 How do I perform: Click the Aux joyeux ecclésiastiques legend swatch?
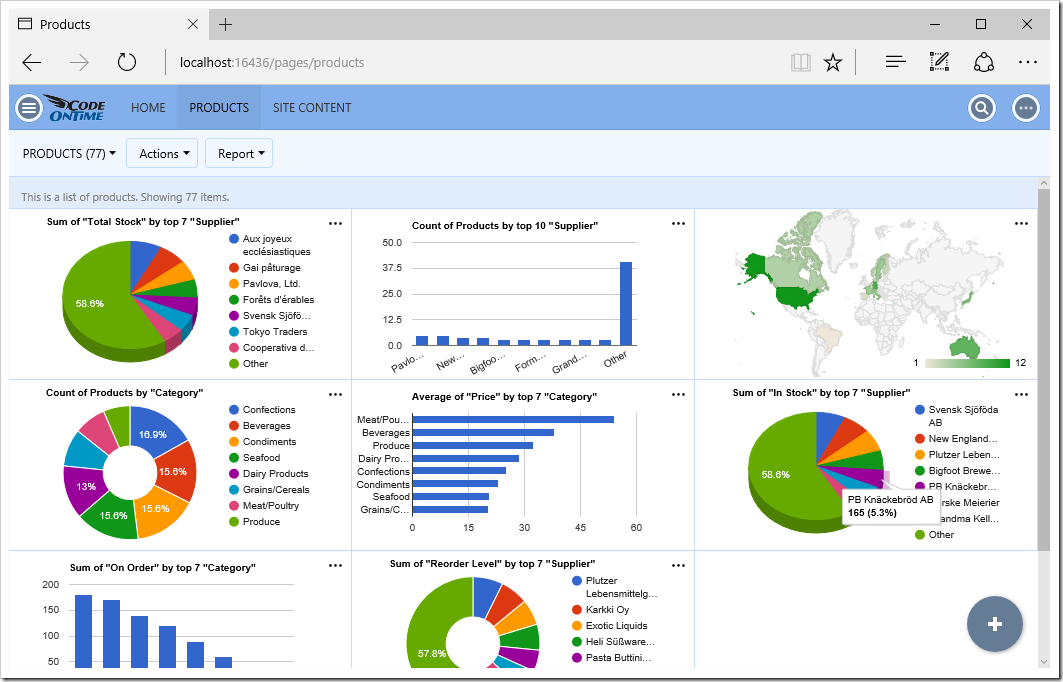pyautogui.click(x=234, y=239)
